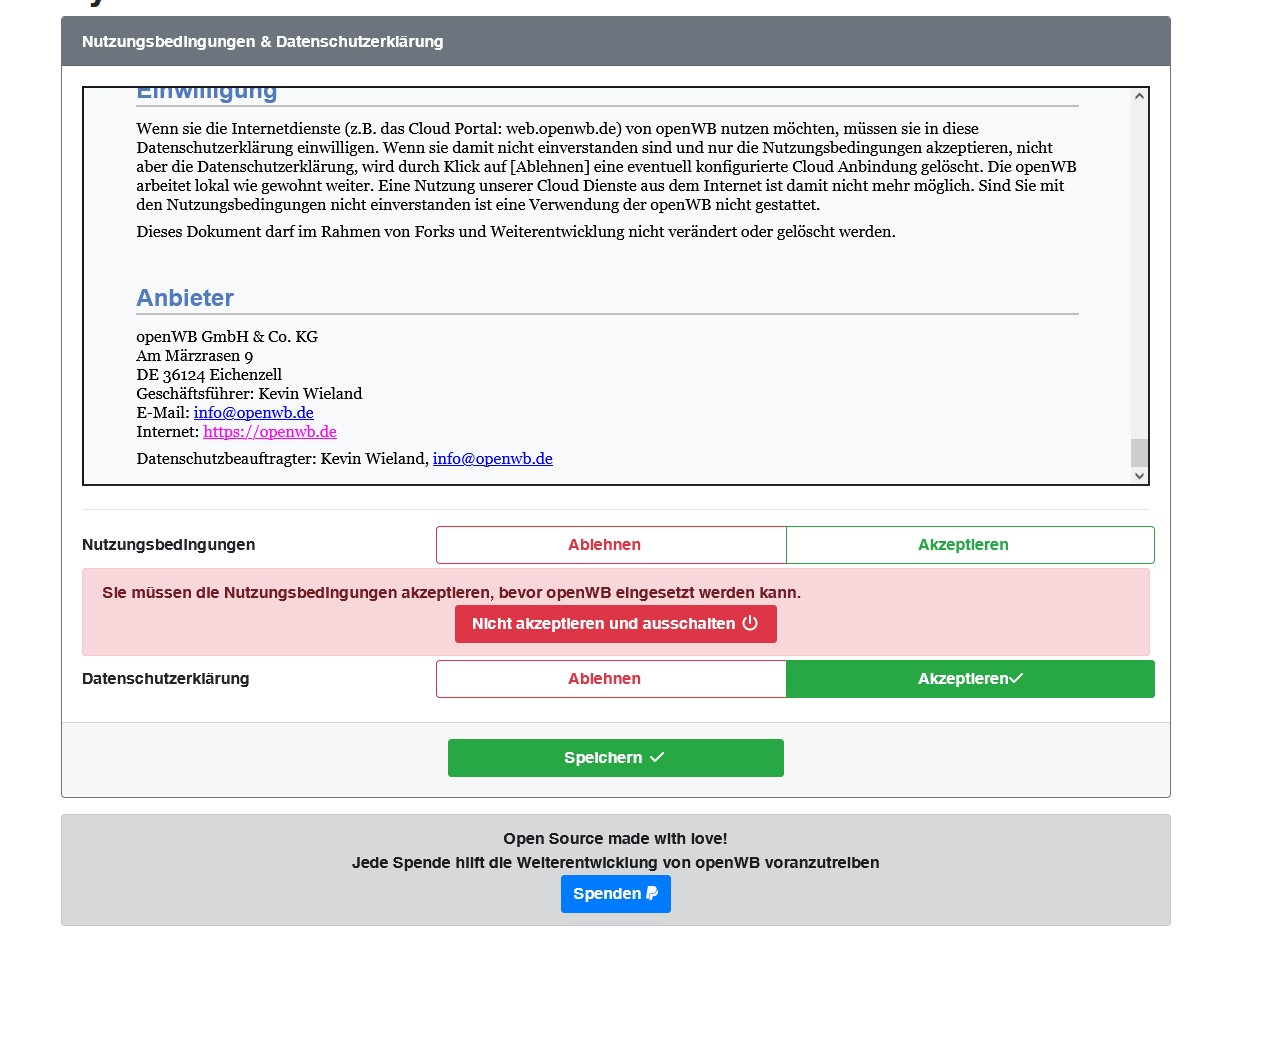Viewport: 1286px width, 1047px height.
Task: Click scroll-up arrow of terms text box
Action: point(1139,96)
